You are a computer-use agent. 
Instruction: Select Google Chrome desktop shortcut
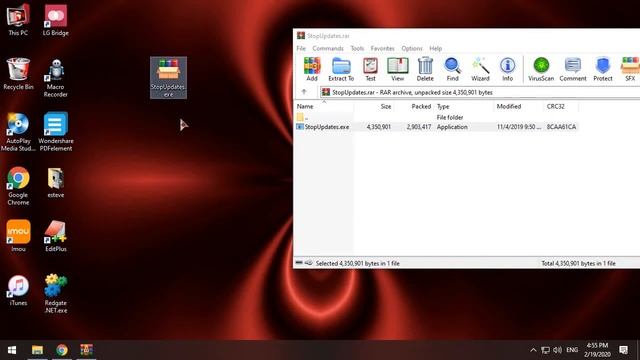point(18,186)
